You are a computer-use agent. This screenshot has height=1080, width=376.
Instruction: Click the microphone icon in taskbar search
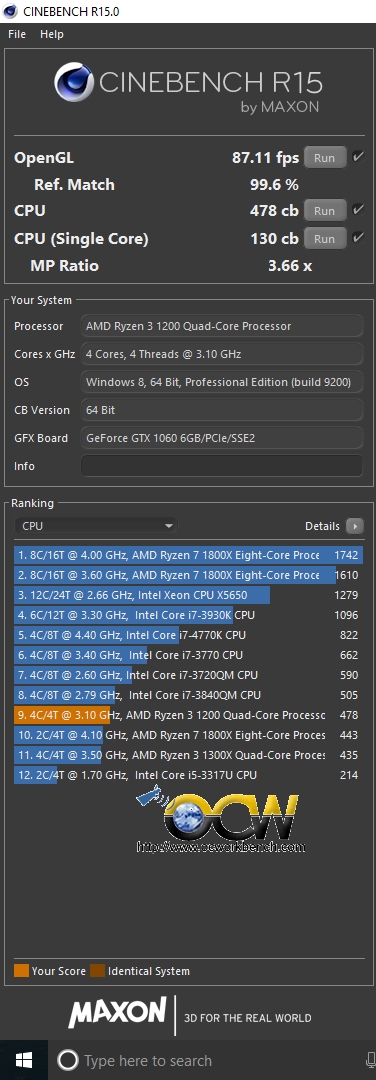(370, 1061)
